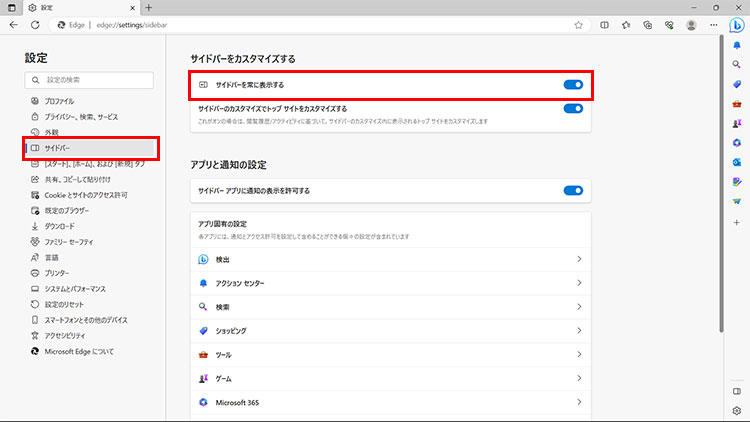This screenshot has width=750, height=422.
Task: Click the plus icon to add sidebar app
Action: (x=736, y=222)
